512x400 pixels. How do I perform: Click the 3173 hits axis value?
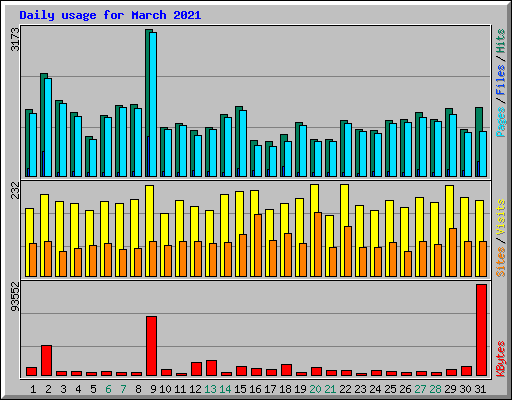(x=15, y=39)
